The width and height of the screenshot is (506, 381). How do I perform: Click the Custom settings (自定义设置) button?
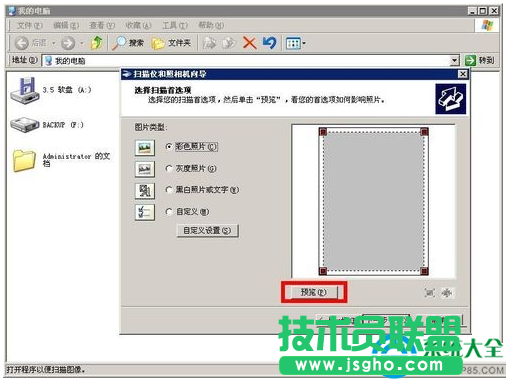pyautogui.click(x=207, y=230)
